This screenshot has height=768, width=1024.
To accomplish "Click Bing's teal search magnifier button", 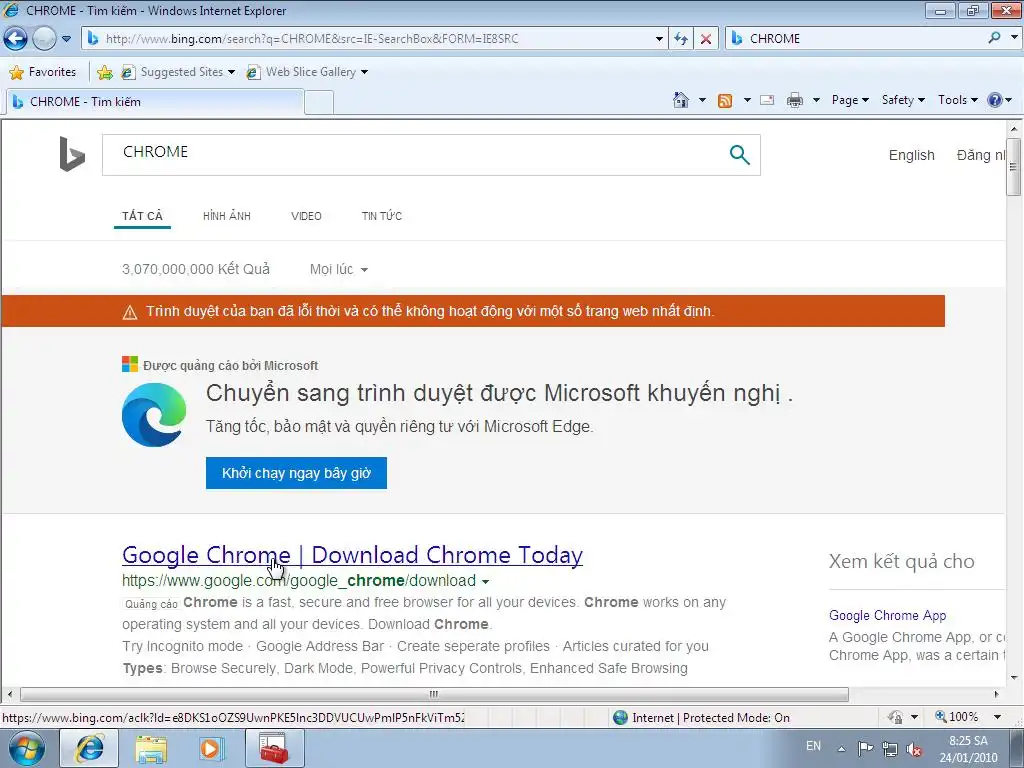I will 739,155.
